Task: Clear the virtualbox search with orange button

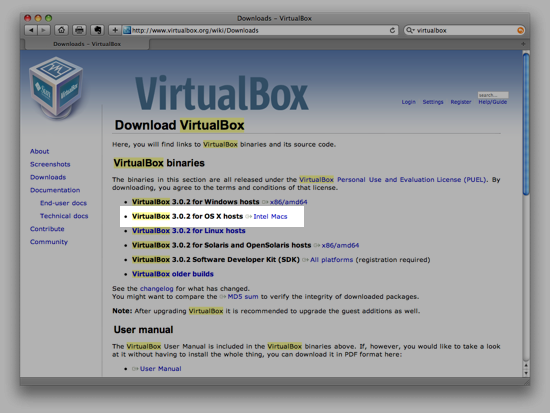Action: pos(521,31)
